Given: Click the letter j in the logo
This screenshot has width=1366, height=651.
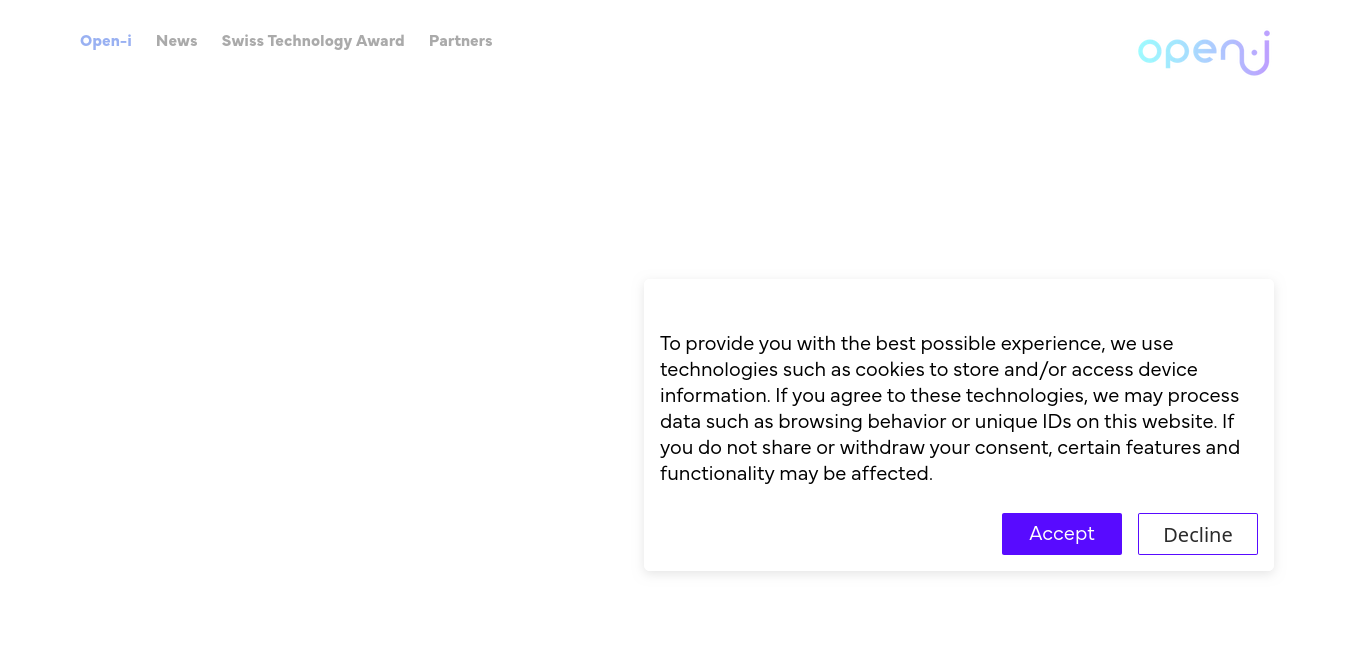Looking at the screenshot, I should [1257, 53].
